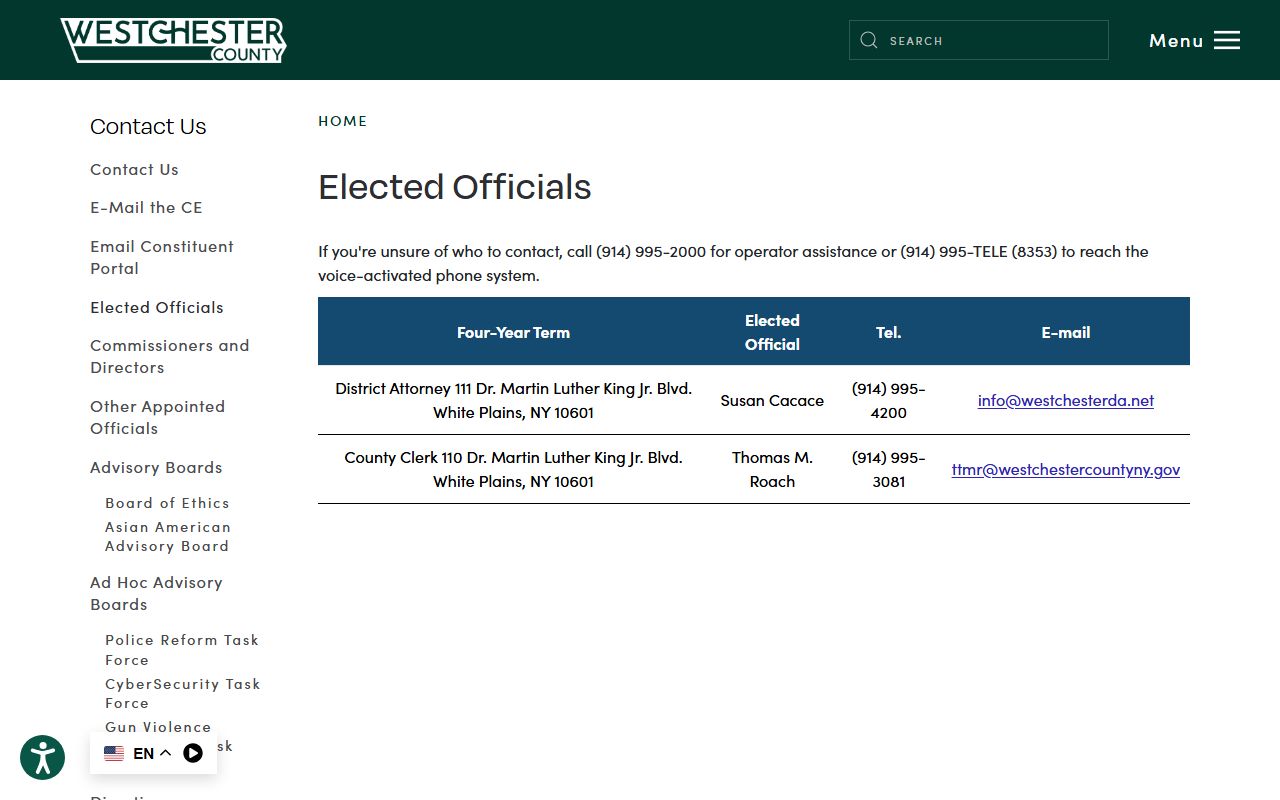This screenshot has width=1280, height=800.
Task: Click the District Attorney address cell
Action: click(x=513, y=400)
